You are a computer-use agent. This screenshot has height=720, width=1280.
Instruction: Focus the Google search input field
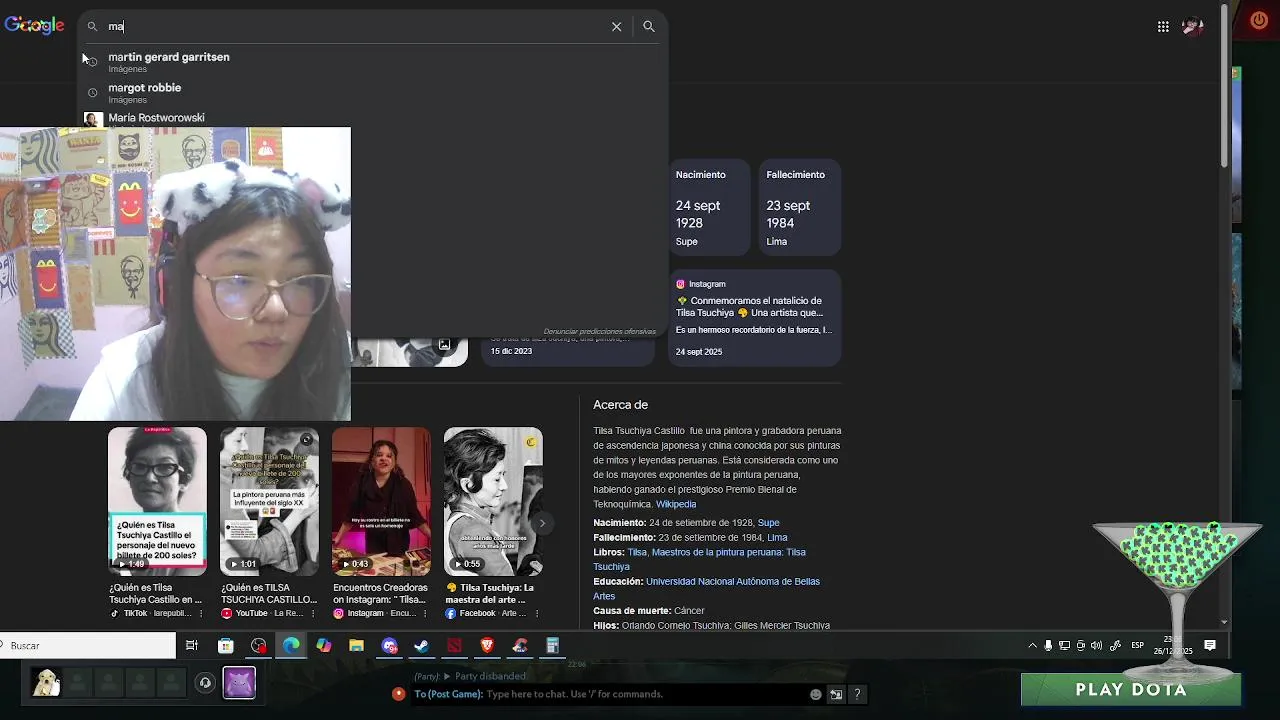coord(355,27)
